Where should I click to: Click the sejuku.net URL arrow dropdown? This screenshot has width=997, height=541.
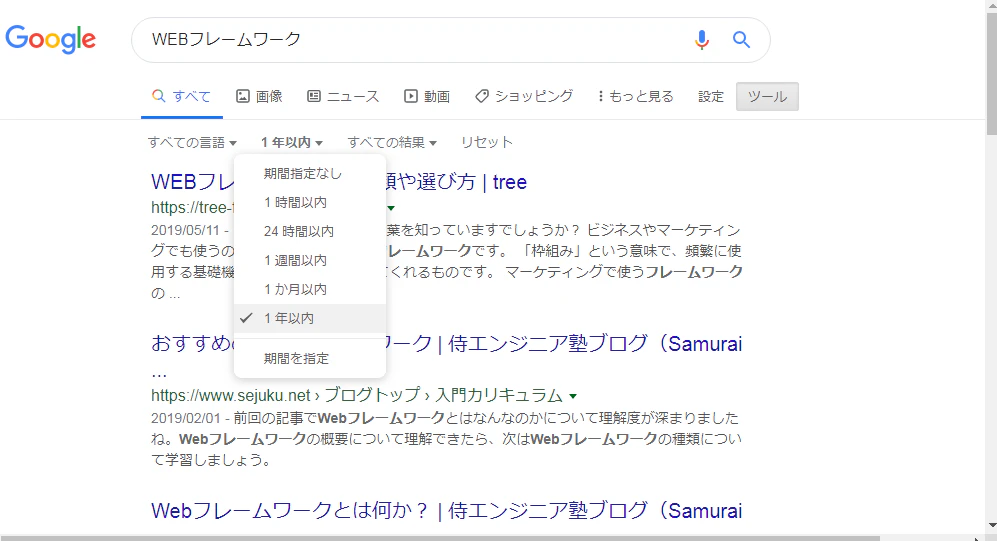pos(573,396)
